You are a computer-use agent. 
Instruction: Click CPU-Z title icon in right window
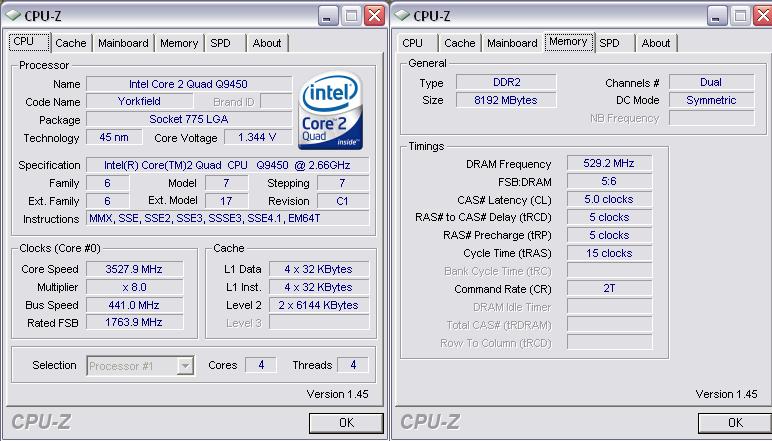(x=402, y=15)
